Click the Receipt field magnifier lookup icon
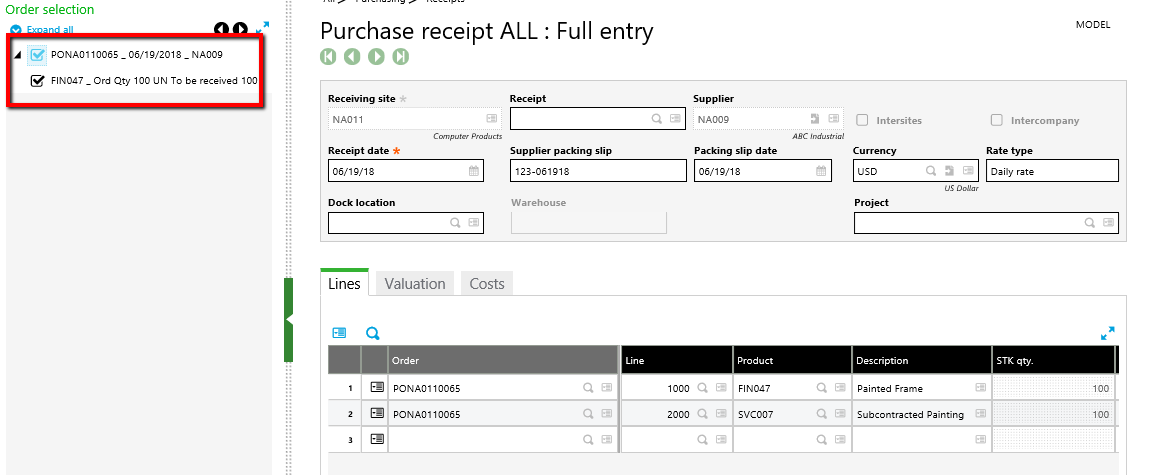 click(x=657, y=119)
